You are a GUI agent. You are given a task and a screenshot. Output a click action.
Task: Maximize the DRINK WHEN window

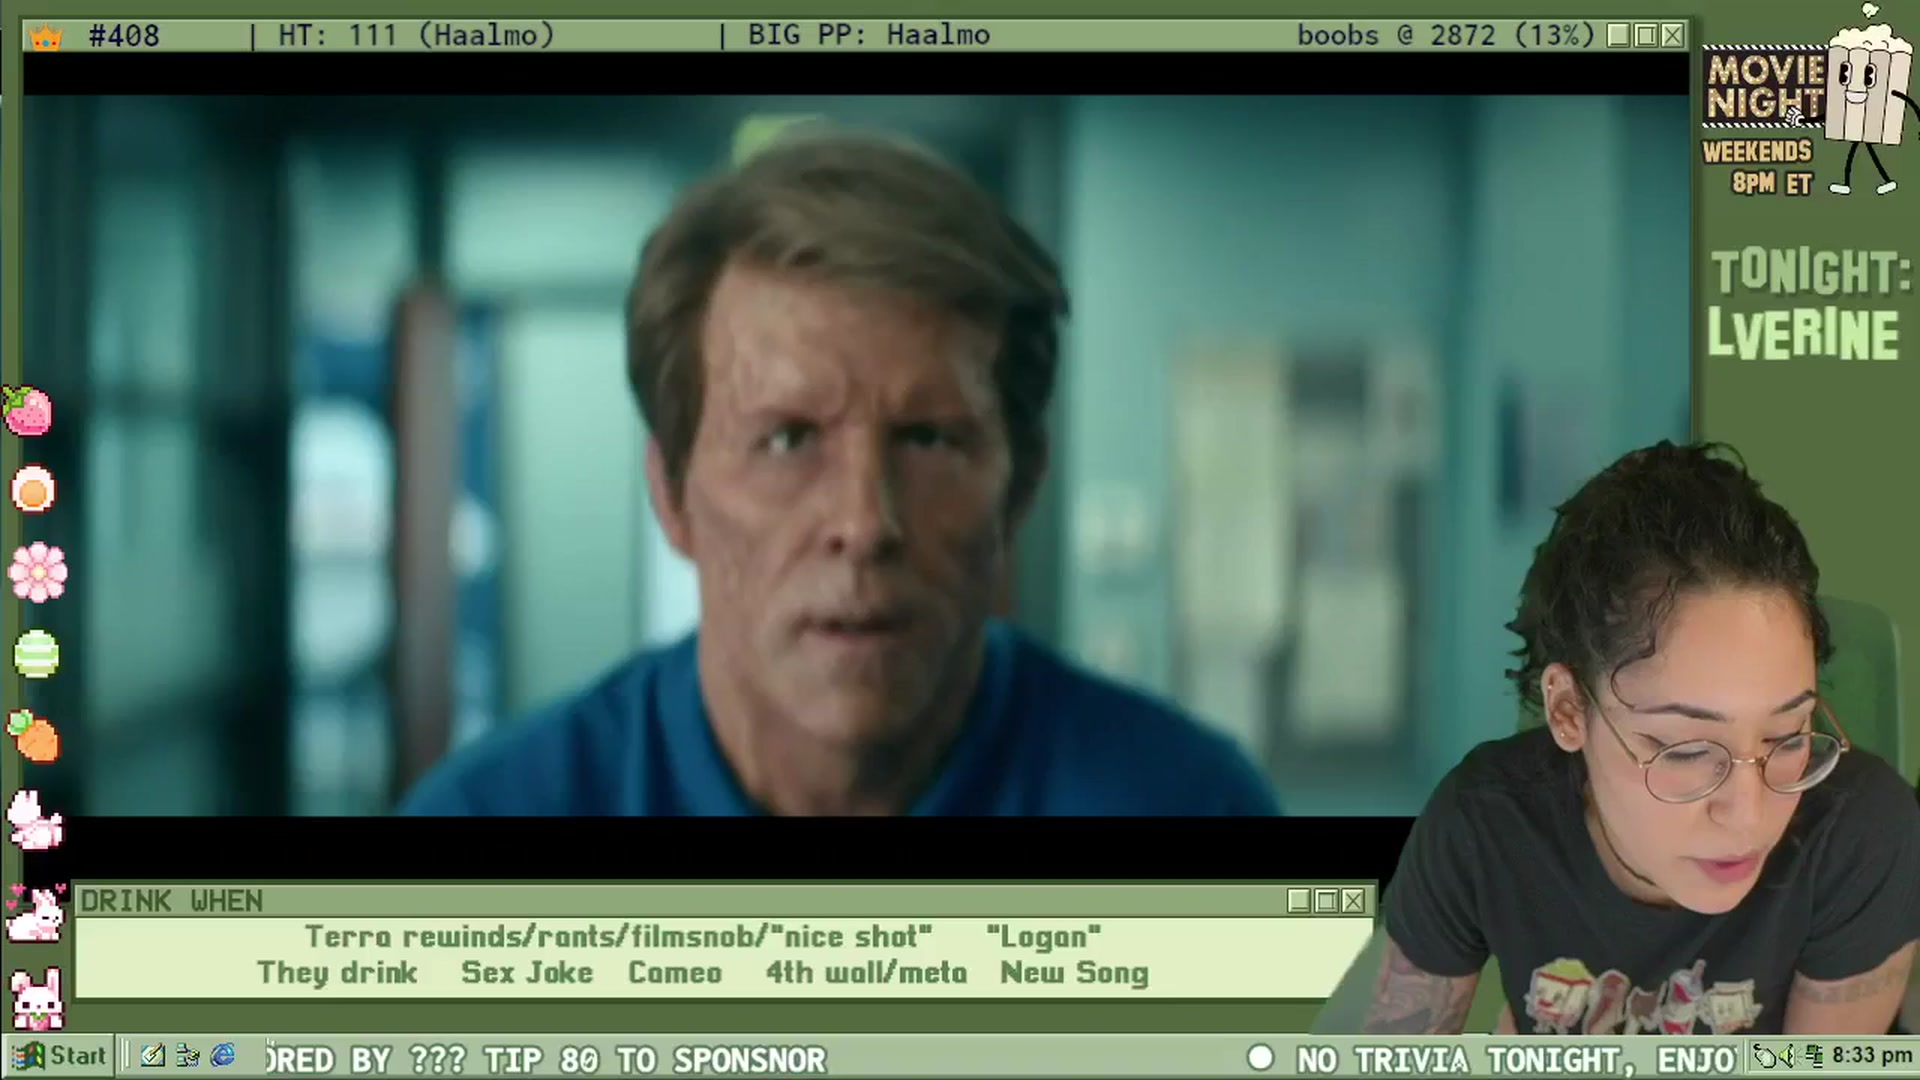point(1326,901)
